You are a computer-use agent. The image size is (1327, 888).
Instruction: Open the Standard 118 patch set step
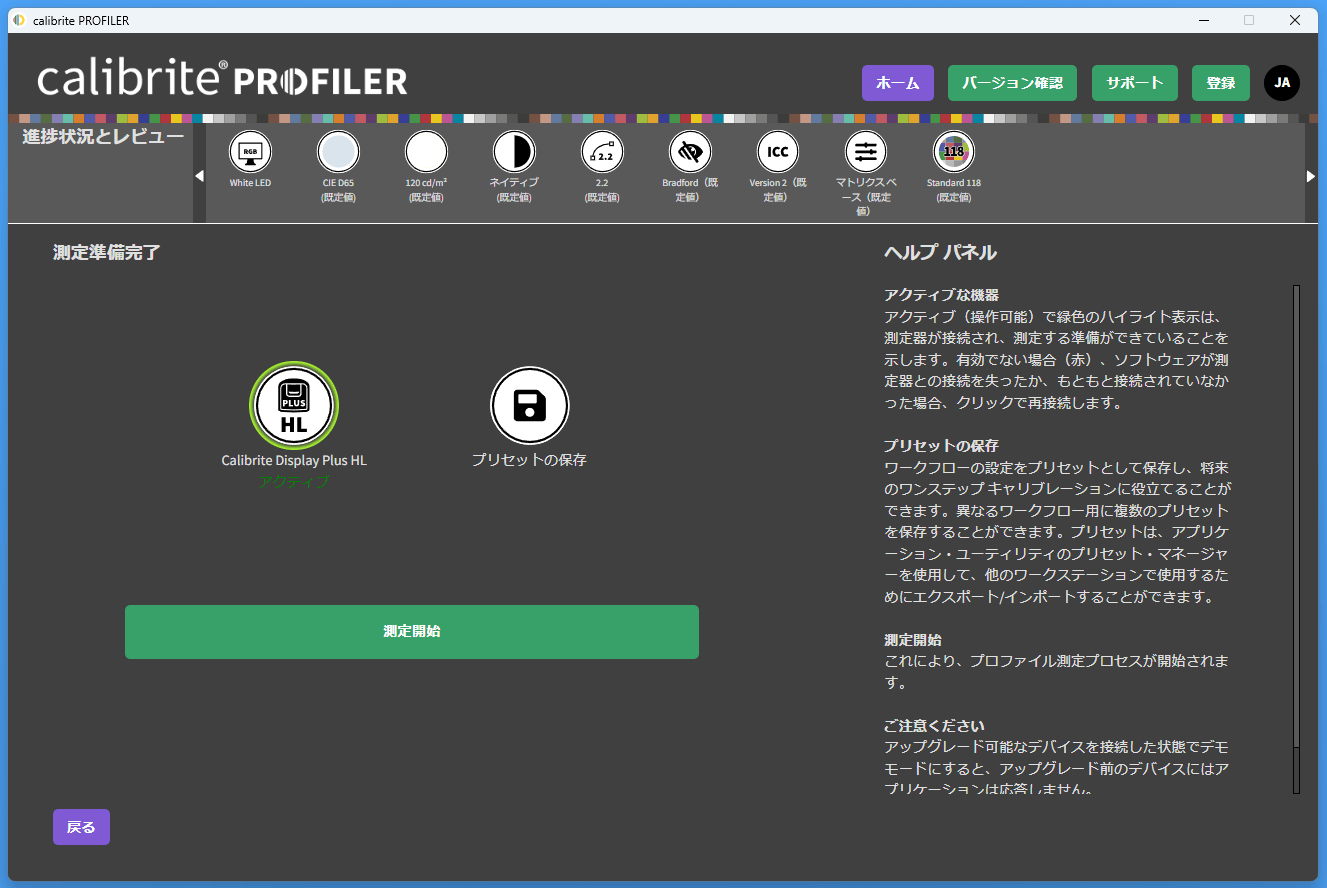tap(954, 152)
